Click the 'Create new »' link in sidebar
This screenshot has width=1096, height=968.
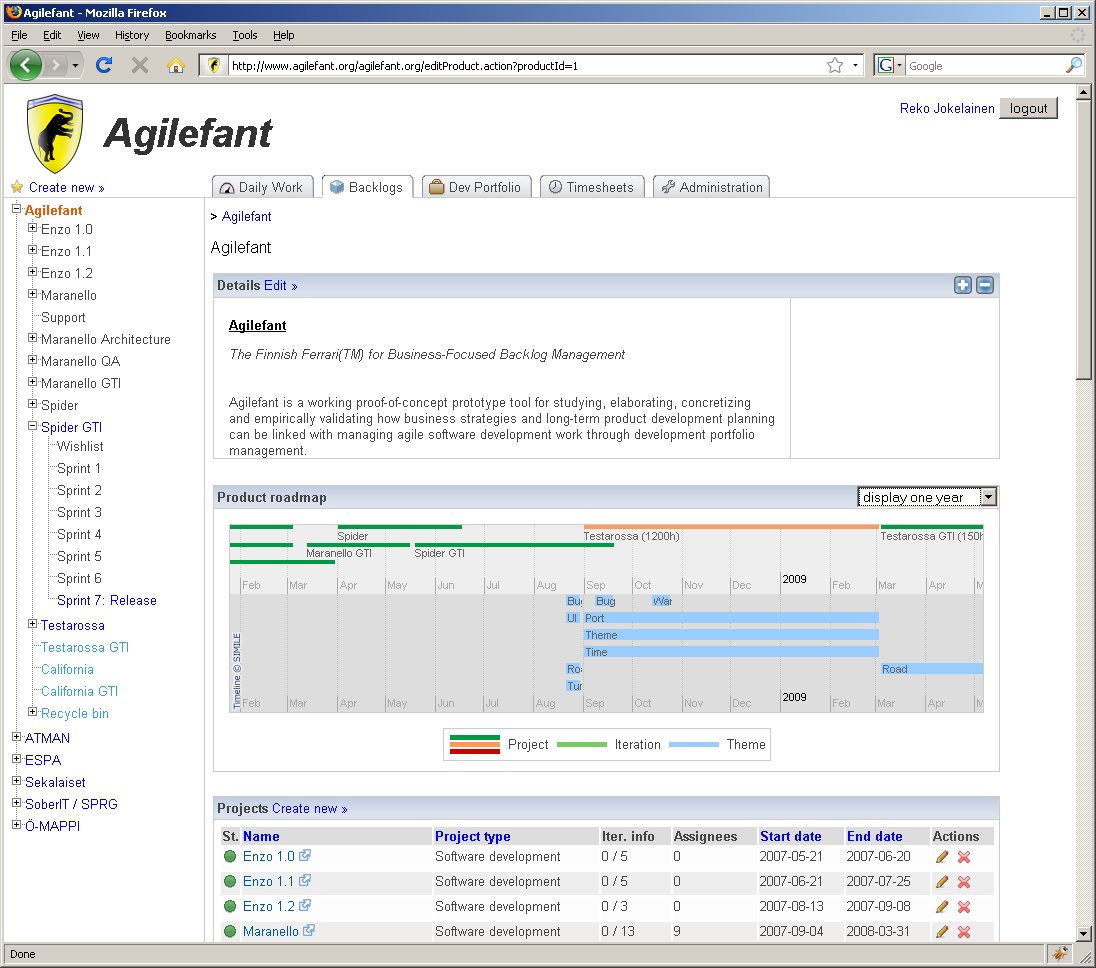[x=66, y=187]
